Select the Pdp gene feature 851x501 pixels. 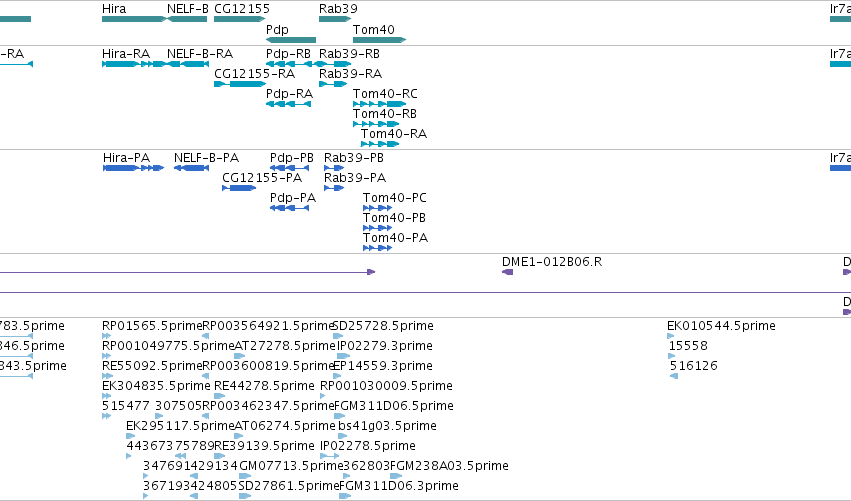(291, 40)
